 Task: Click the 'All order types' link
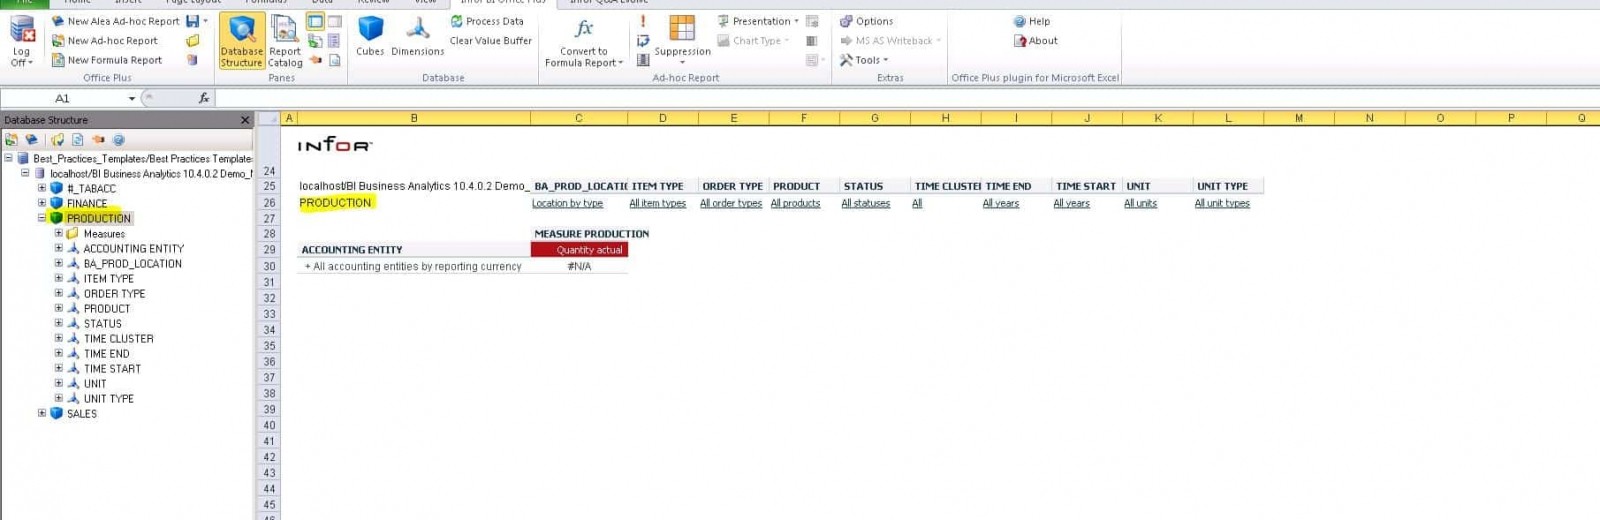point(731,203)
